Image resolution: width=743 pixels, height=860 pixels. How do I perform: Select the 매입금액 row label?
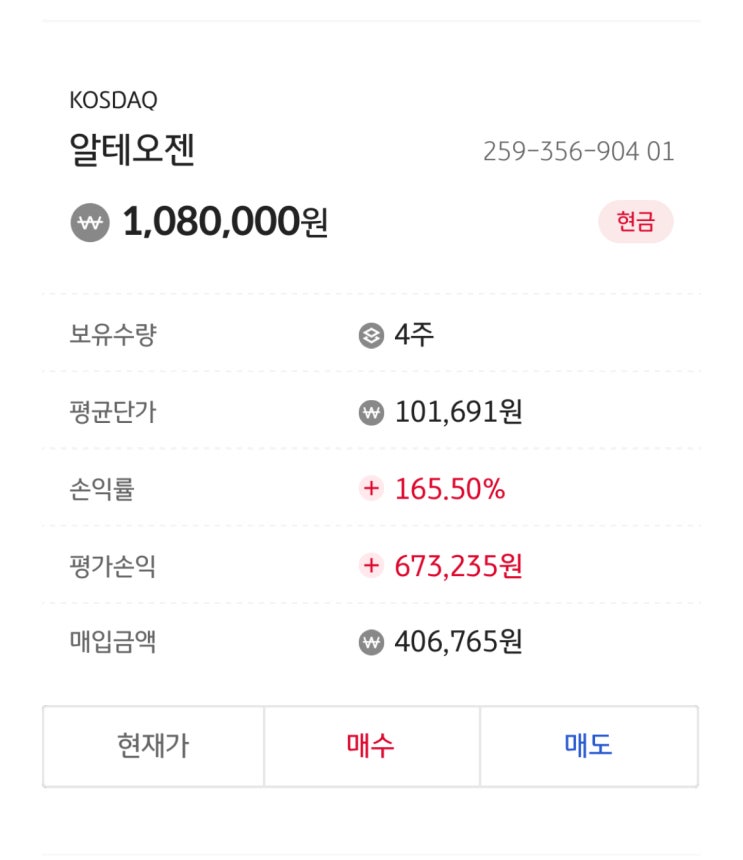pyautogui.click(x=112, y=642)
